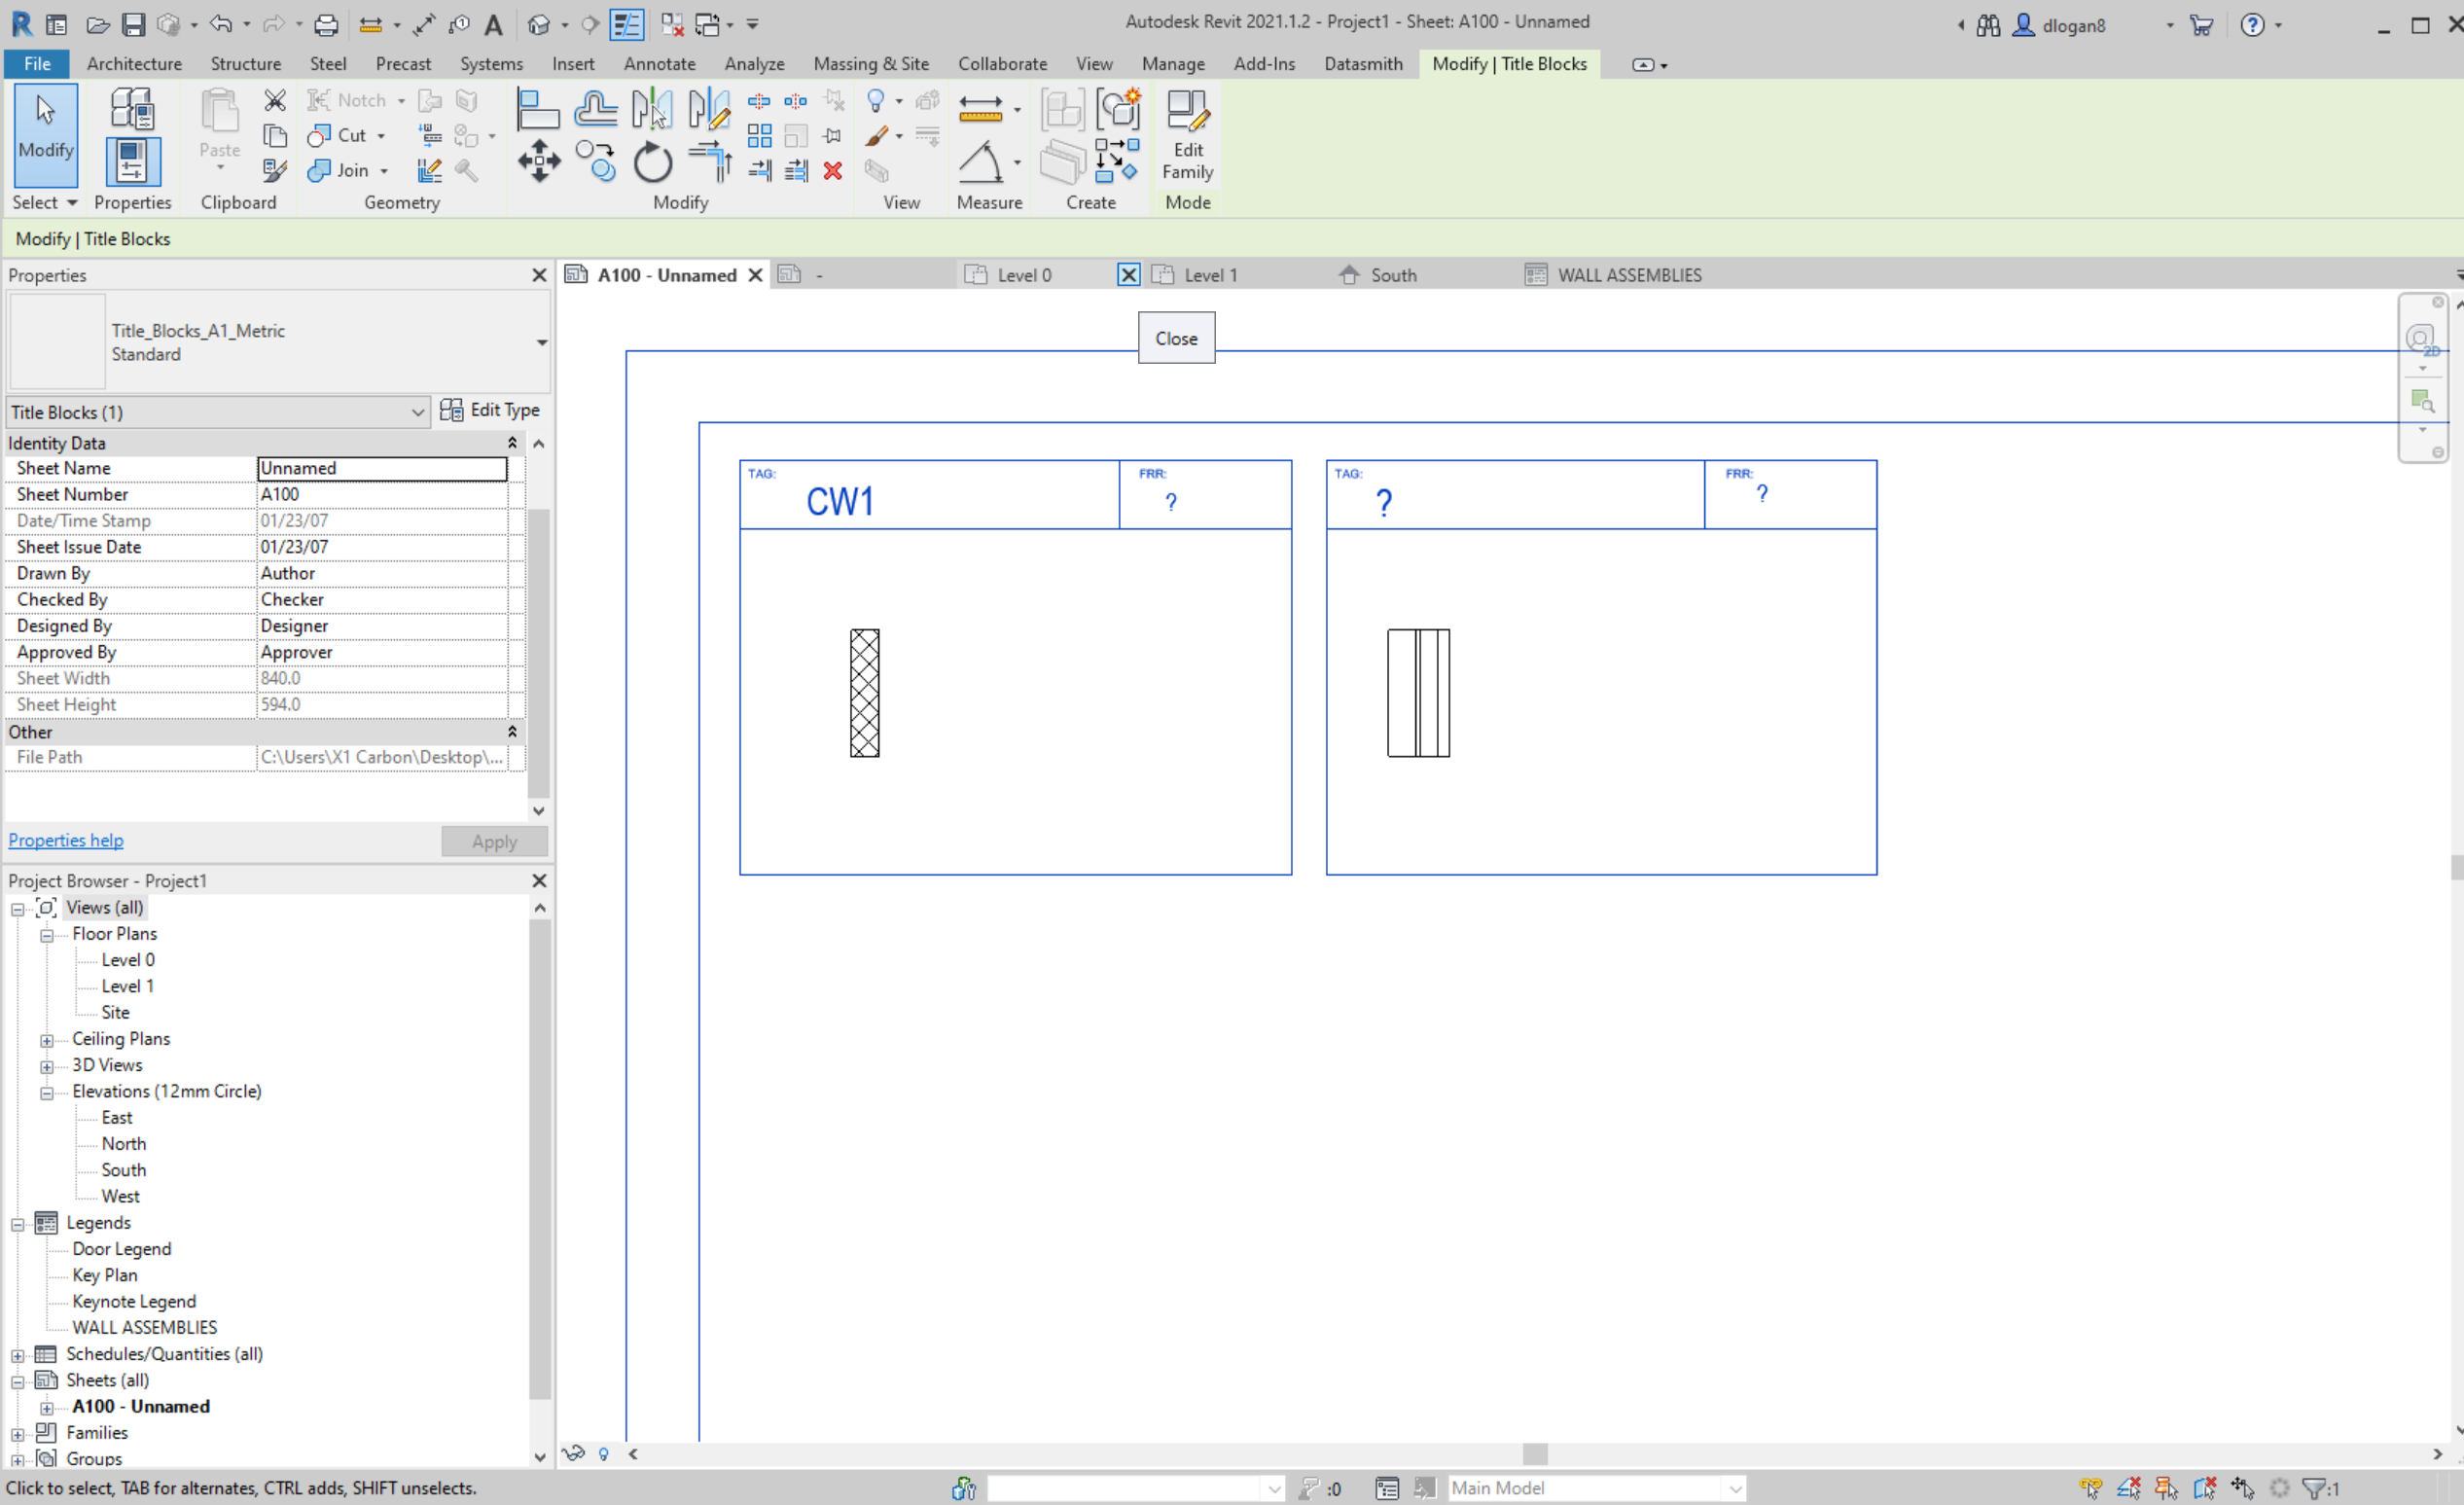This screenshot has height=1505, width=2464.
Task: Expand the Ceiling Plans tree node
Action: (x=46, y=1040)
